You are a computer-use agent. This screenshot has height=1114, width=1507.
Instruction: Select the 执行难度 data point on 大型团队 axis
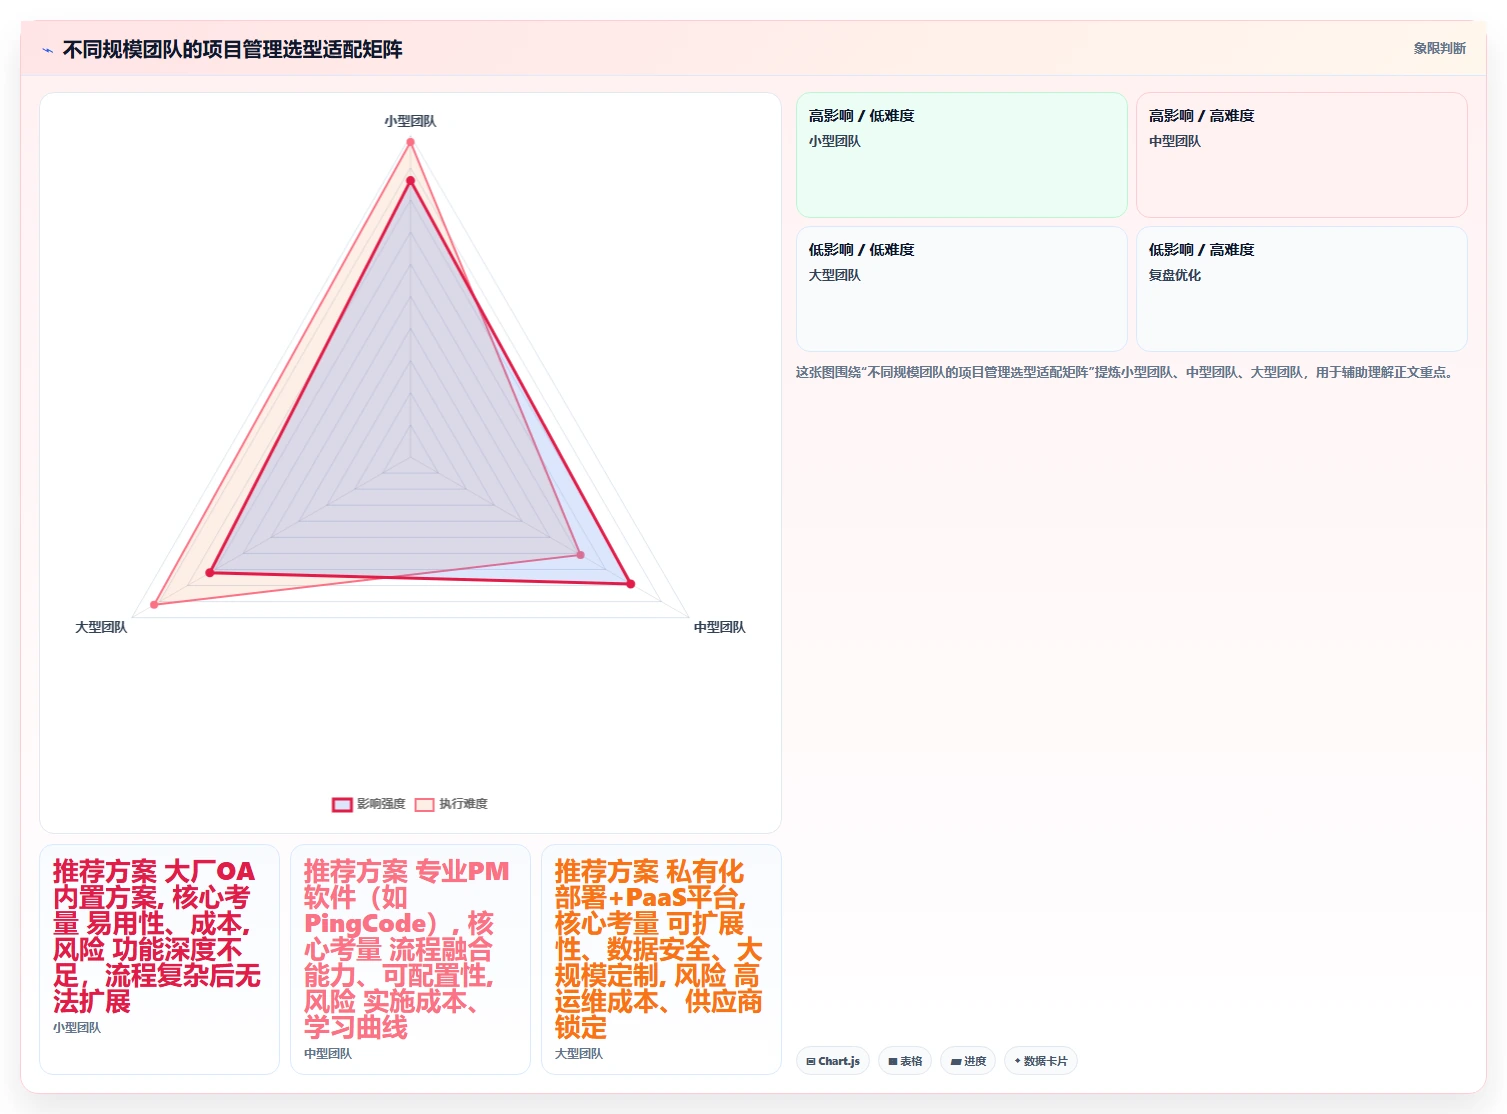pos(154,604)
